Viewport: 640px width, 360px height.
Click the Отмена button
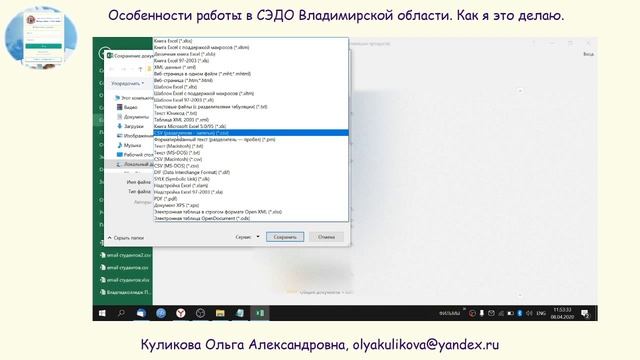coord(326,237)
